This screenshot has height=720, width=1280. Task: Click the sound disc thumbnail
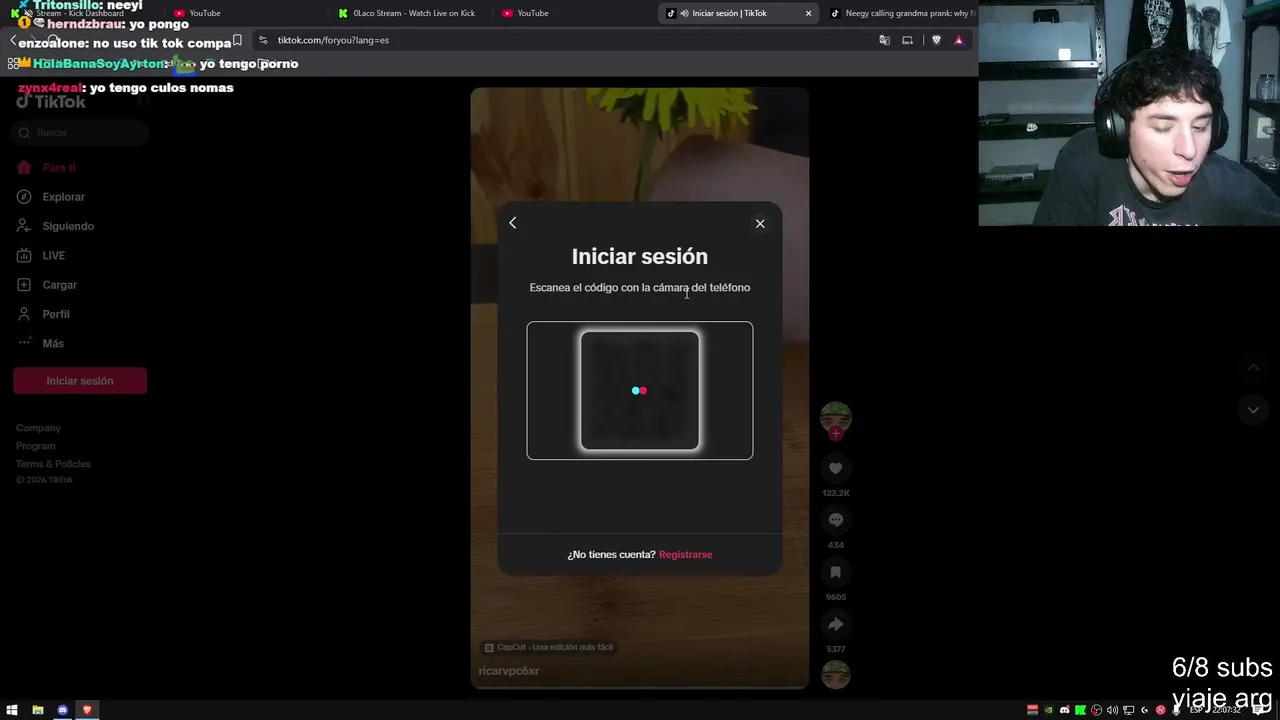(x=836, y=675)
